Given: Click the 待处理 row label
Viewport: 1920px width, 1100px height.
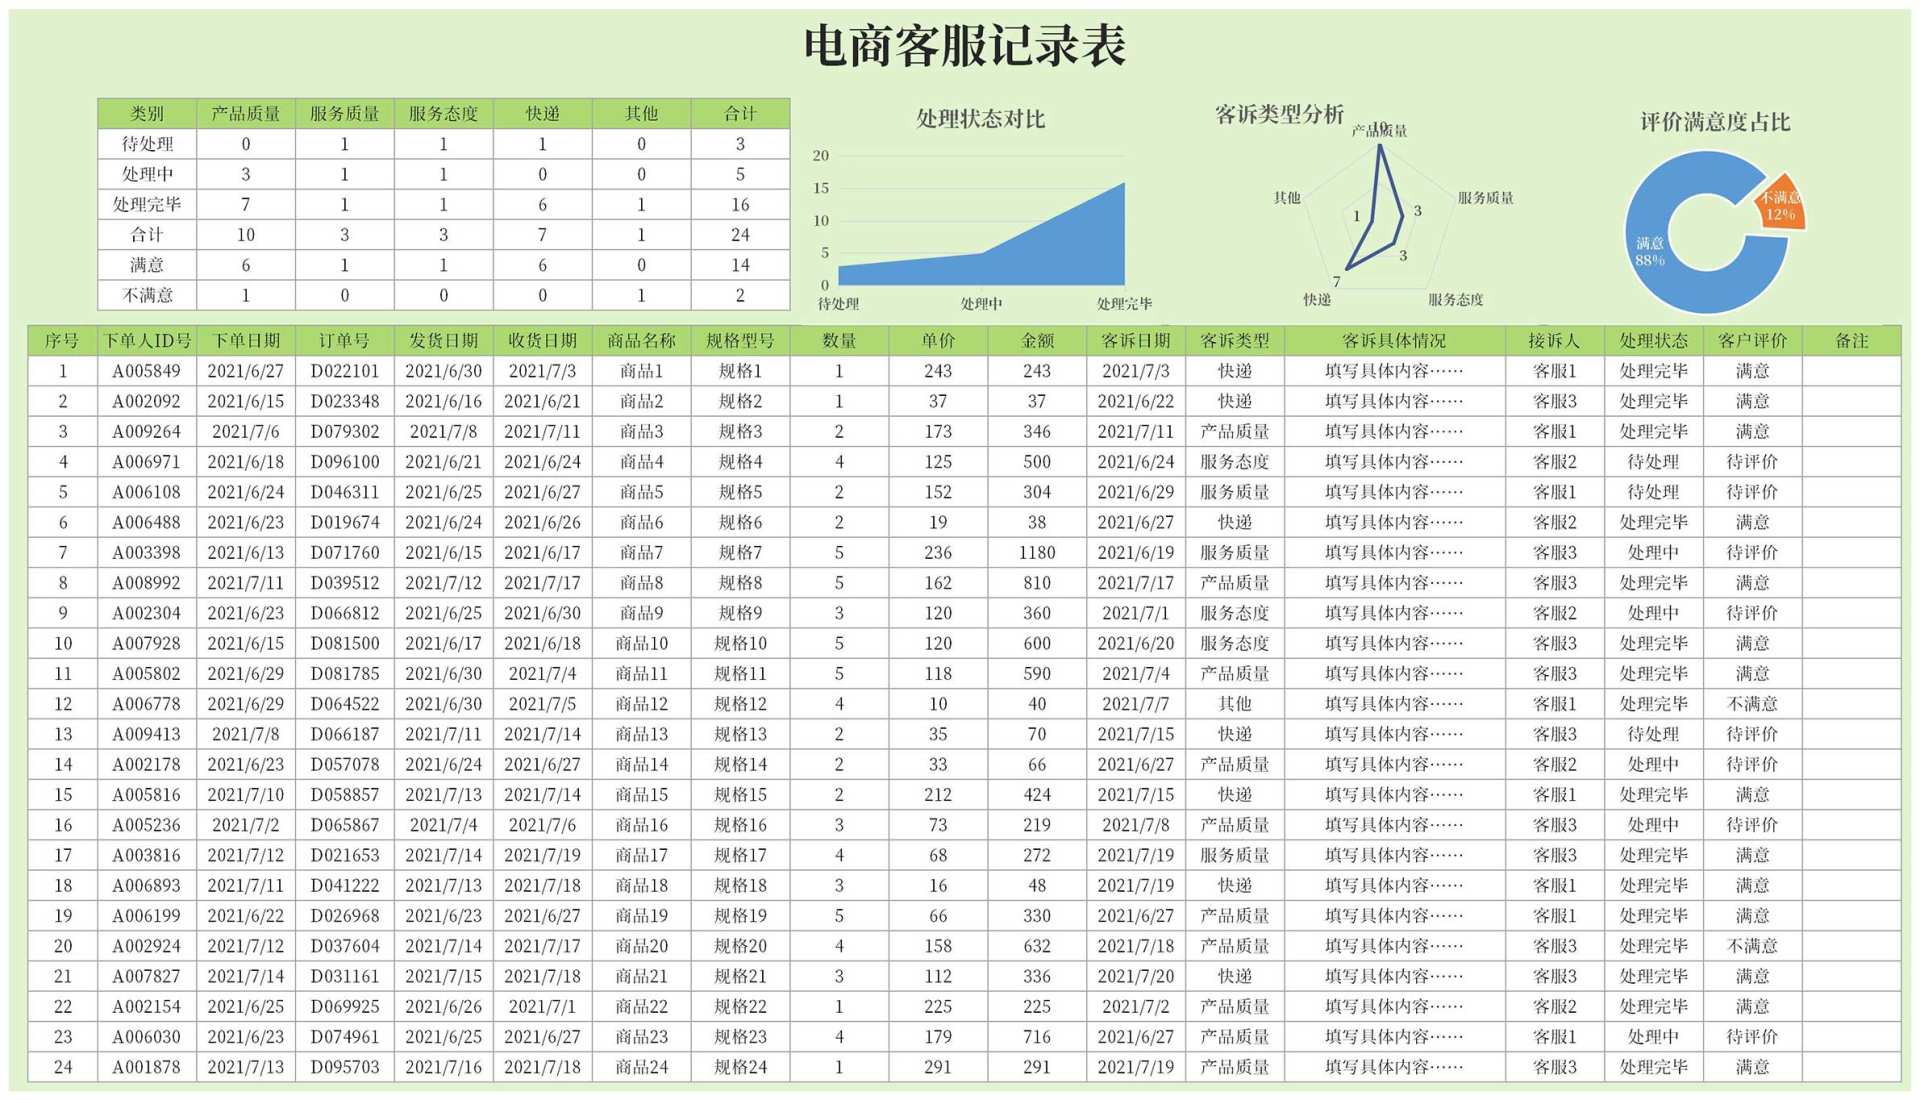Looking at the screenshot, I should [145, 143].
